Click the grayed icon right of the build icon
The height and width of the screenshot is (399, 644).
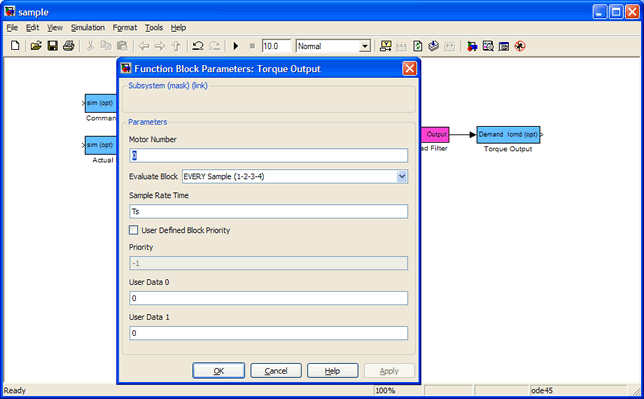coord(401,46)
